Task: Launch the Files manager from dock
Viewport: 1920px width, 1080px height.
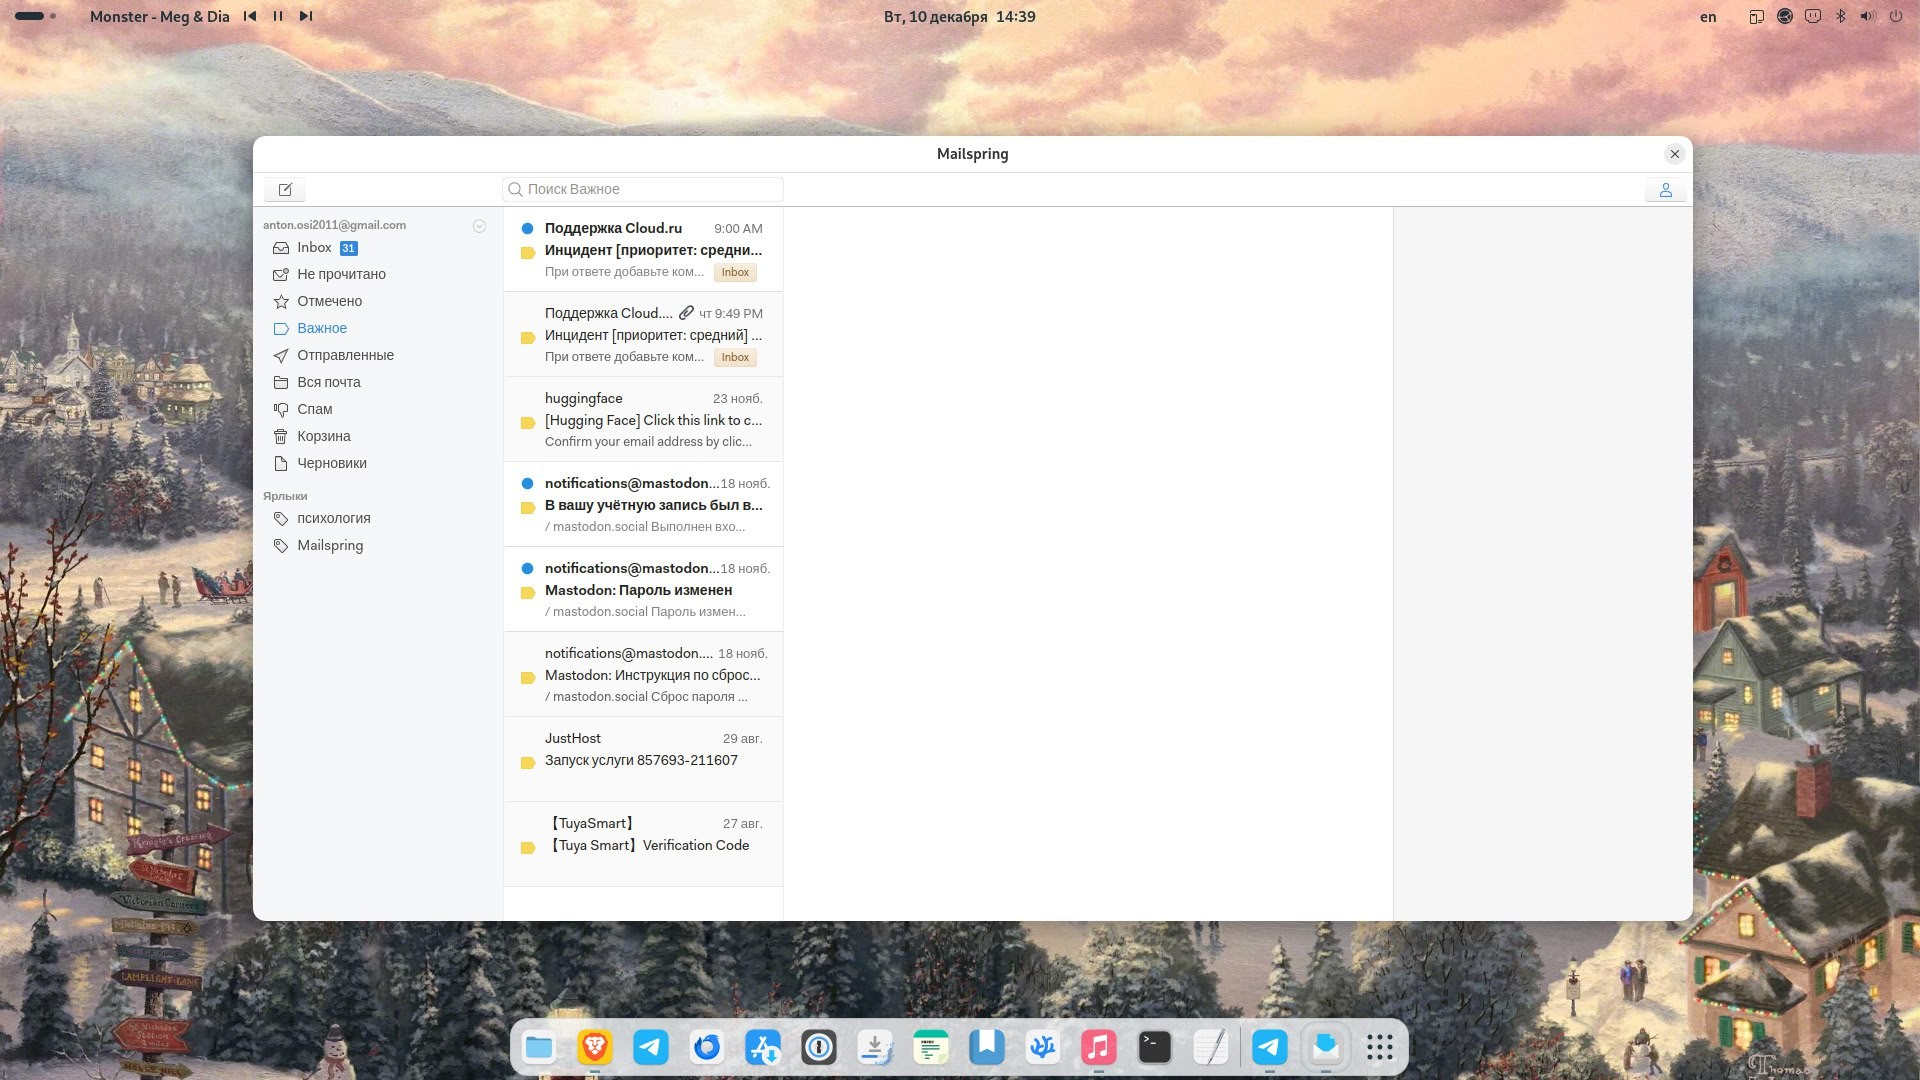Action: click(x=539, y=1047)
